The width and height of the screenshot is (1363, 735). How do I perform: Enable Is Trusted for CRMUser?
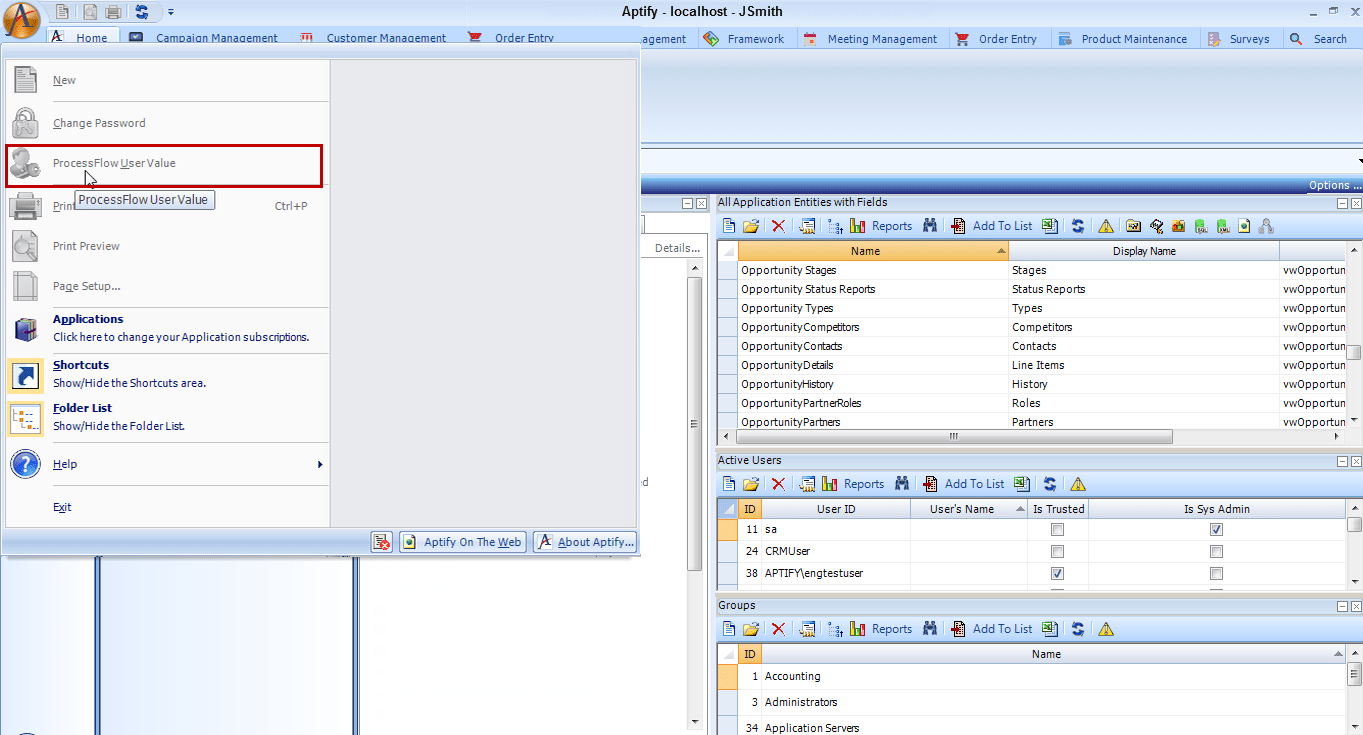(1057, 551)
